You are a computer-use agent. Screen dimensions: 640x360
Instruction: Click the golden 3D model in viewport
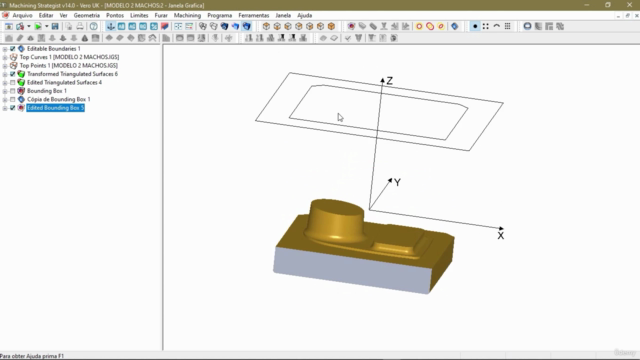(x=363, y=247)
